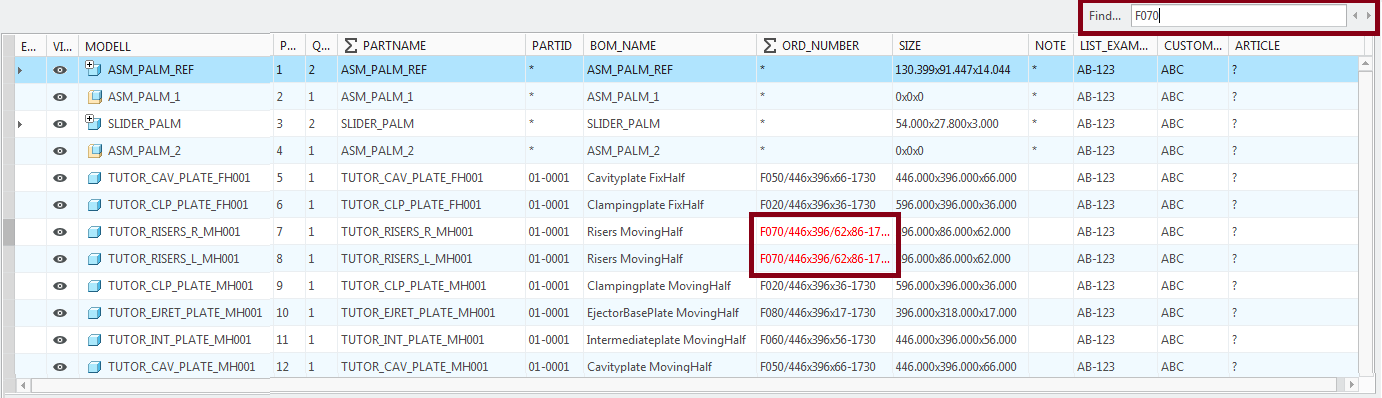Toggle visibility of TUTOR_RISERS_R_MH001

61,232
